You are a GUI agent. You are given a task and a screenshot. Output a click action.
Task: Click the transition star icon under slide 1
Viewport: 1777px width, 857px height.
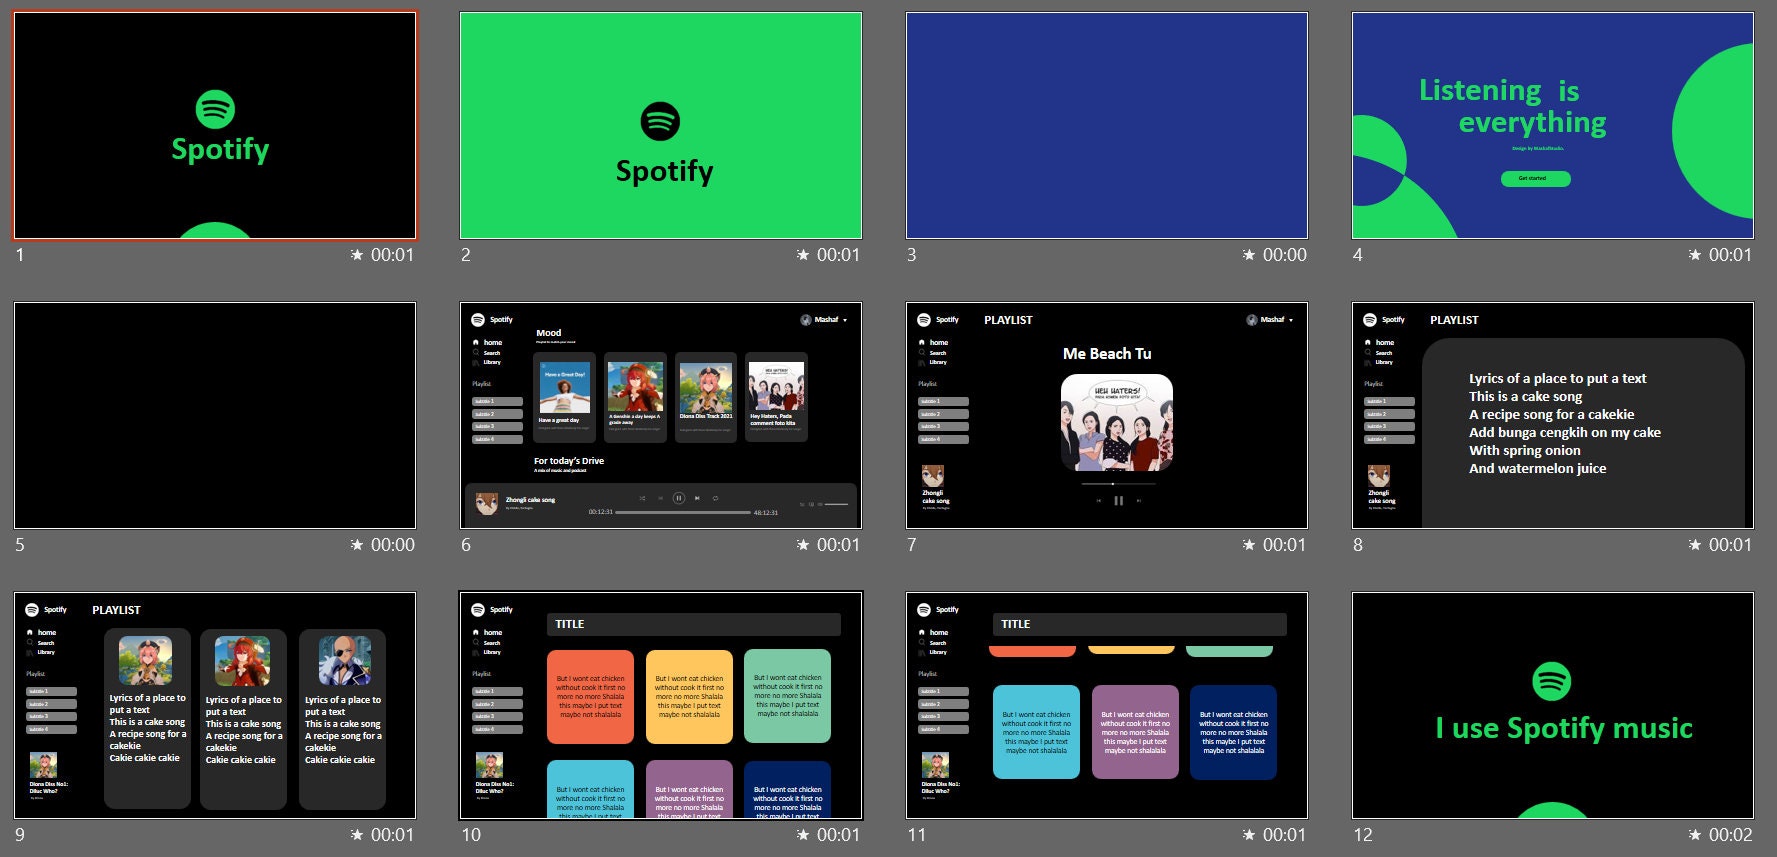(357, 255)
